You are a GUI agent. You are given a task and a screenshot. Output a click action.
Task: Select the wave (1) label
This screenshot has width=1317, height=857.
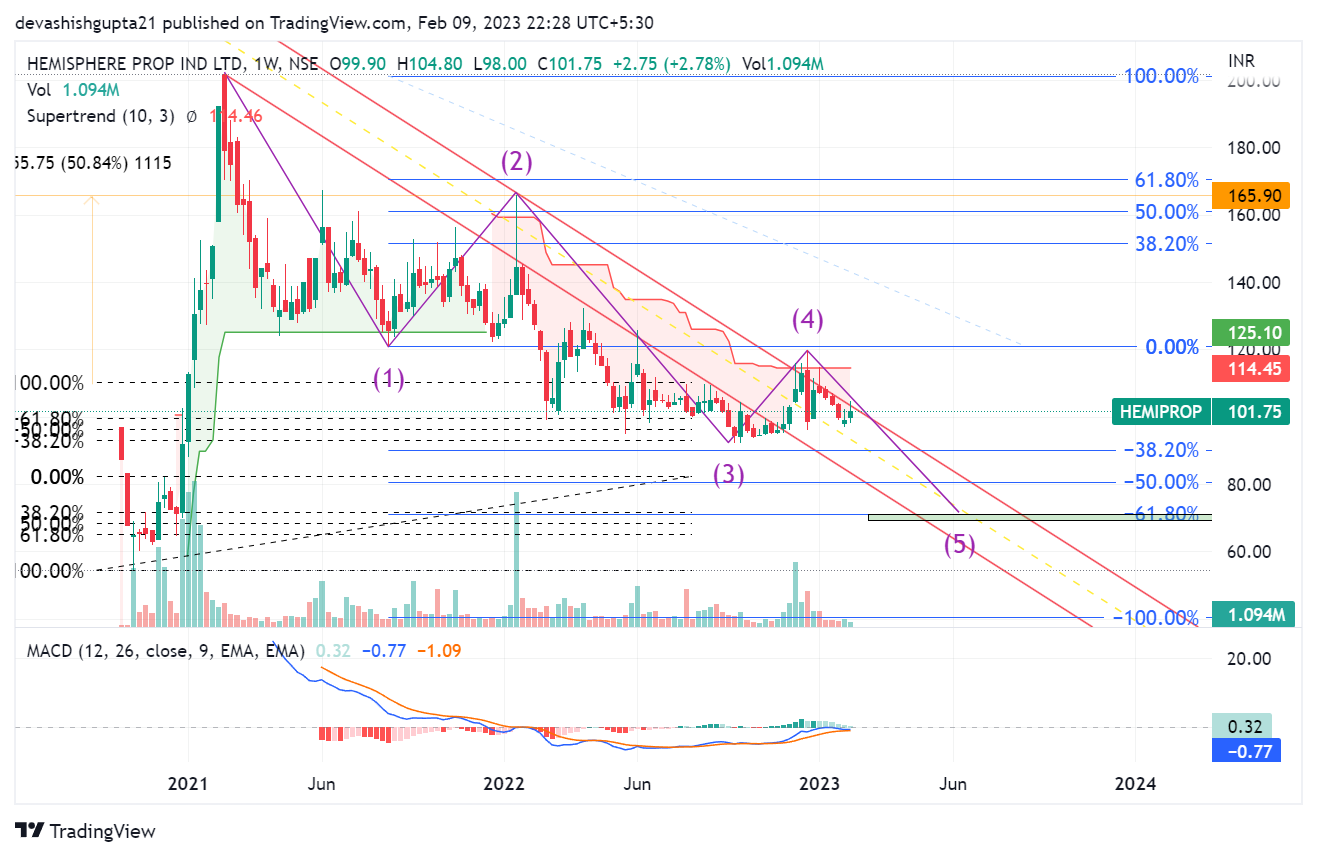pos(389,378)
